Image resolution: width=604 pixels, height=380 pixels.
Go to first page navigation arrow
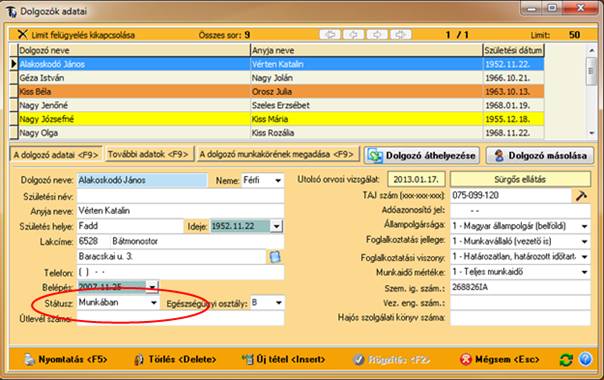330,35
